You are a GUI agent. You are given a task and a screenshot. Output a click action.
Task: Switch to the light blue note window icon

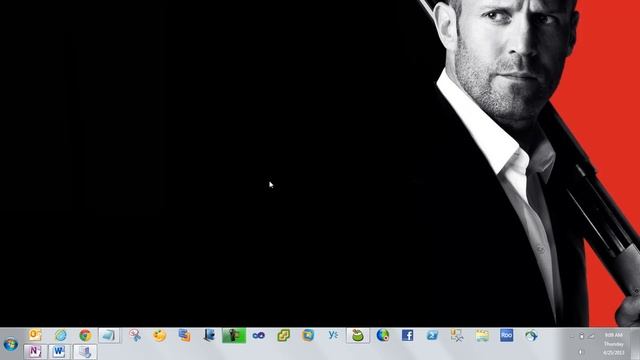click(109, 336)
